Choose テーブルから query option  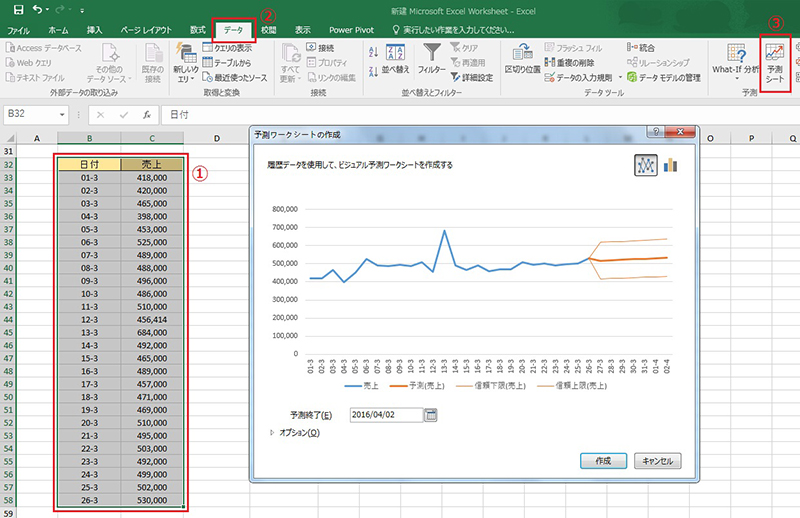coord(227,63)
